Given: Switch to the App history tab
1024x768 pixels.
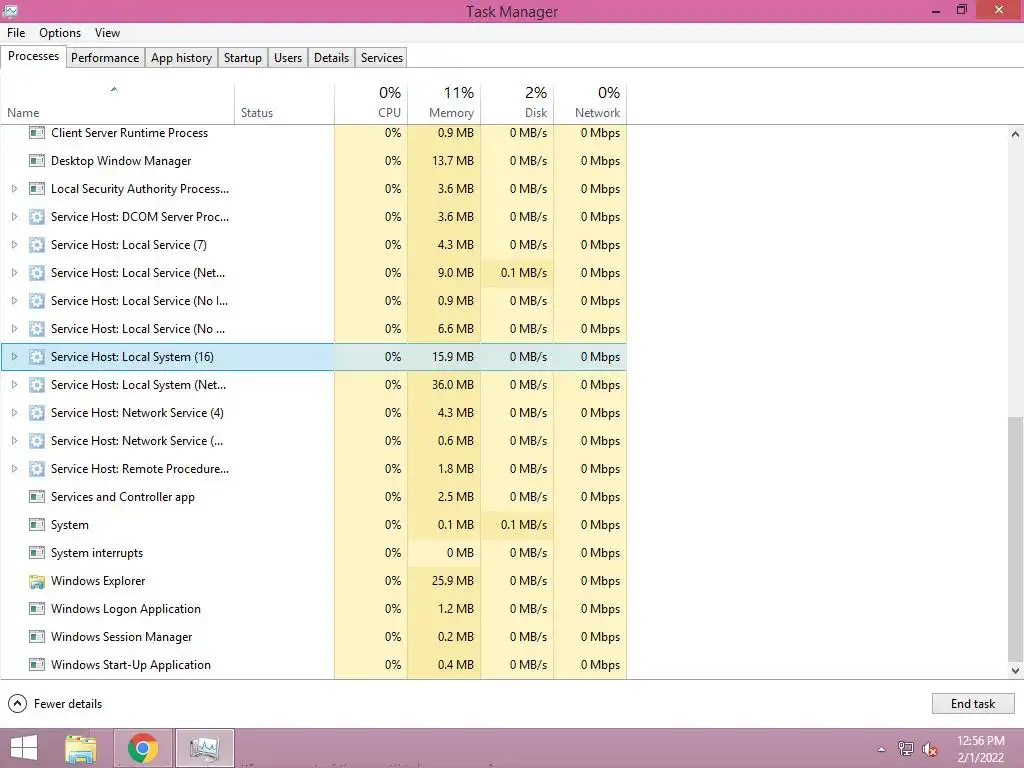Looking at the screenshot, I should (x=182, y=57).
